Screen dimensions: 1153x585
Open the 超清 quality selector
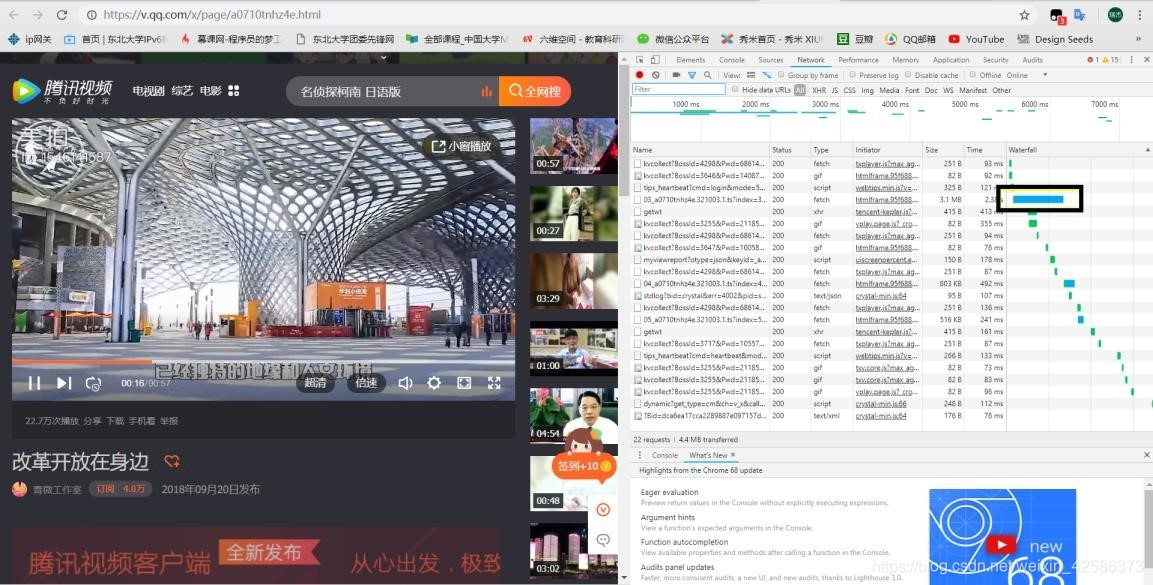click(x=315, y=382)
